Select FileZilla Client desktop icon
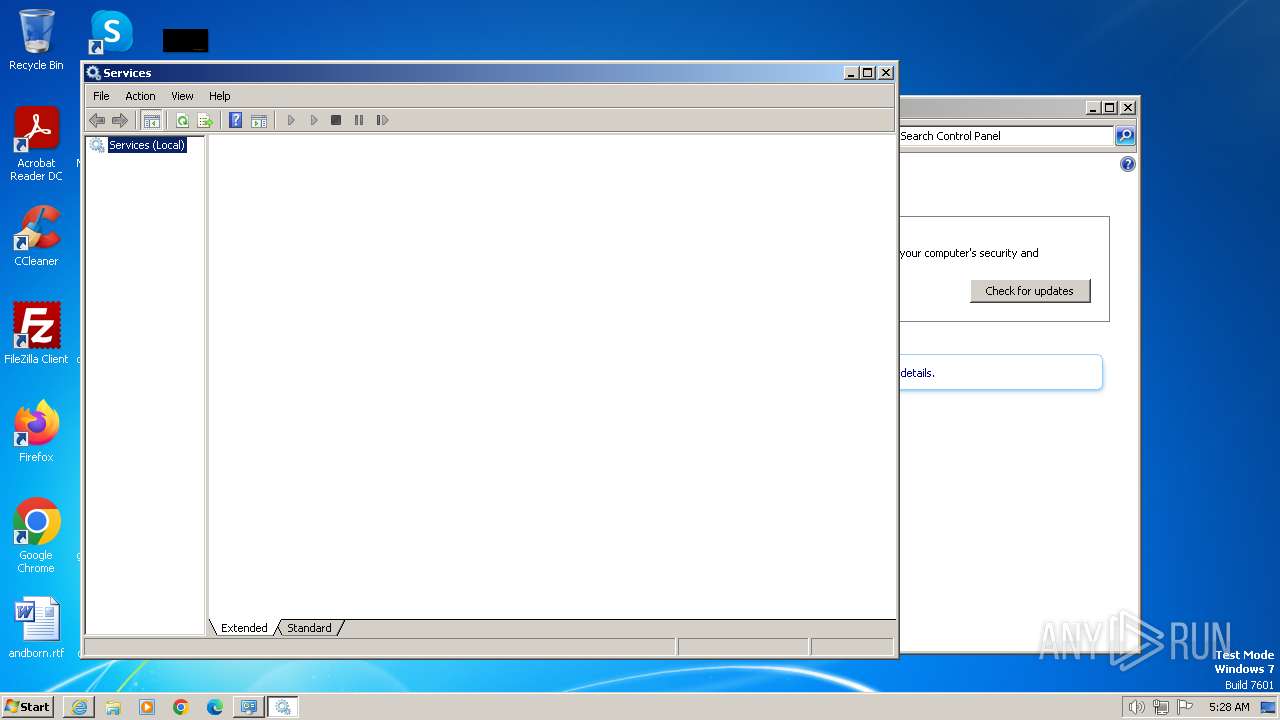Viewport: 1280px width, 720px height. (x=36, y=333)
